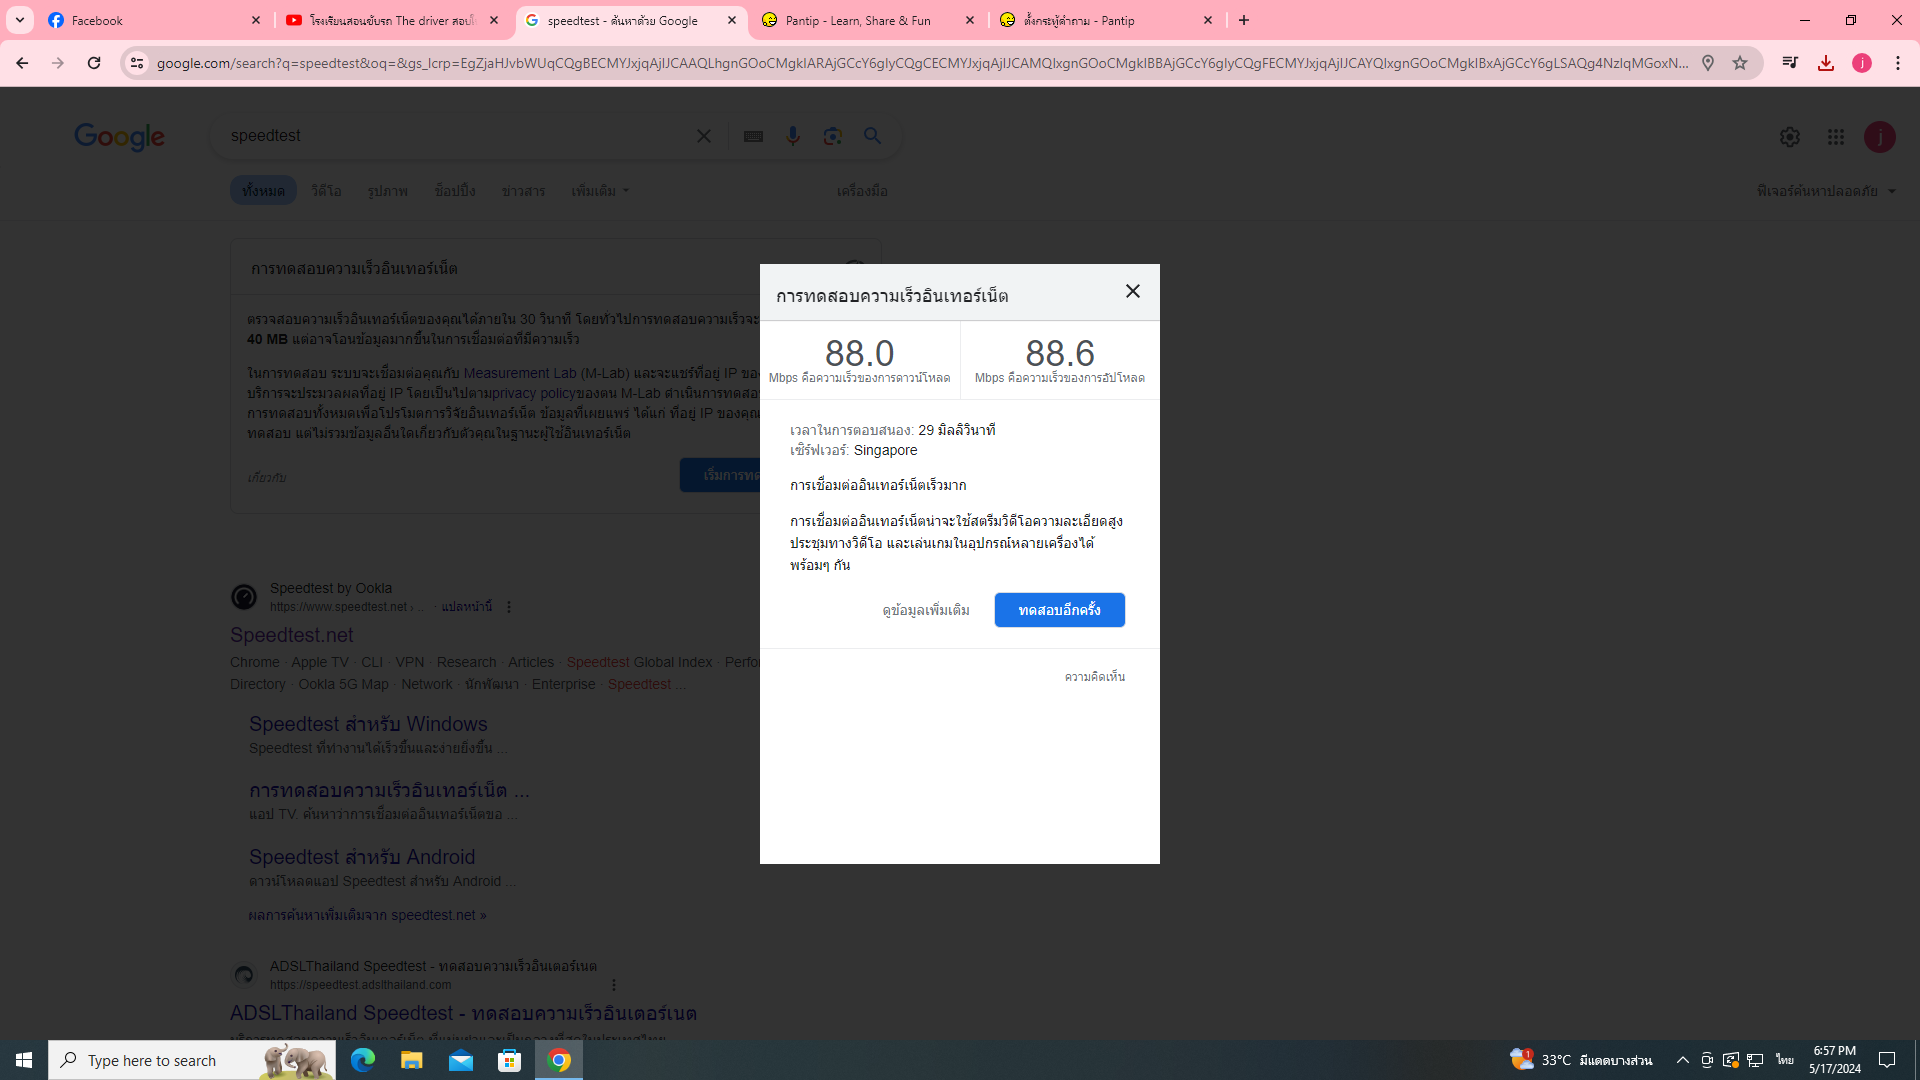This screenshot has width=1920, height=1080.
Task: Open Microsoft Edge from the taskbar
Action: [x=362, y=1060]
